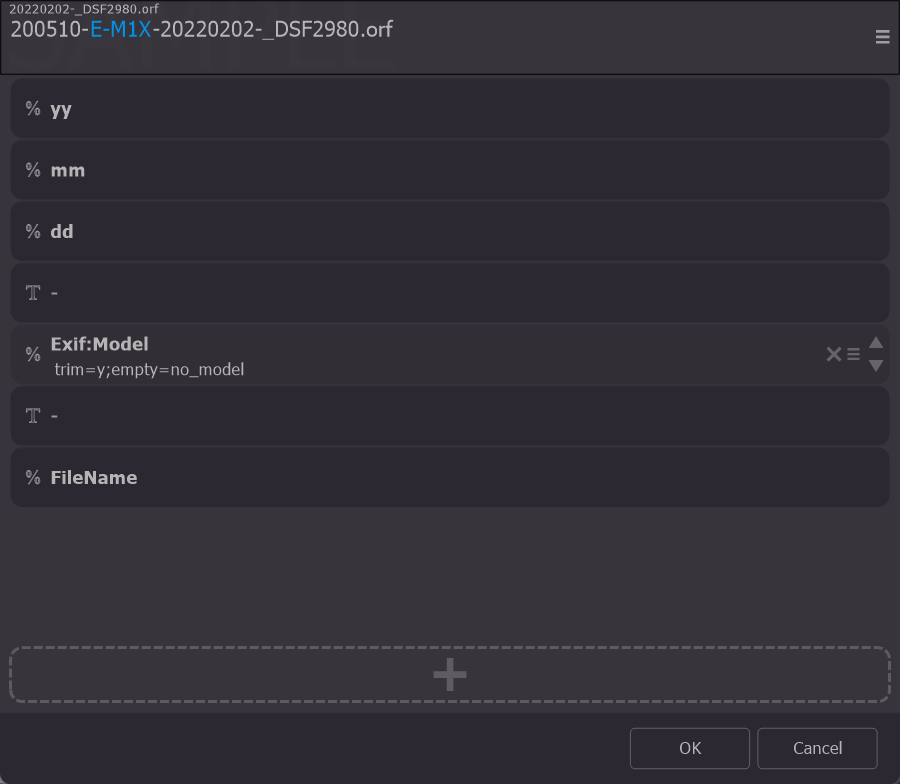Viewport: 900px width, 784px height.
Task: Click the percent icon beside yy
Action: (33, 108)
